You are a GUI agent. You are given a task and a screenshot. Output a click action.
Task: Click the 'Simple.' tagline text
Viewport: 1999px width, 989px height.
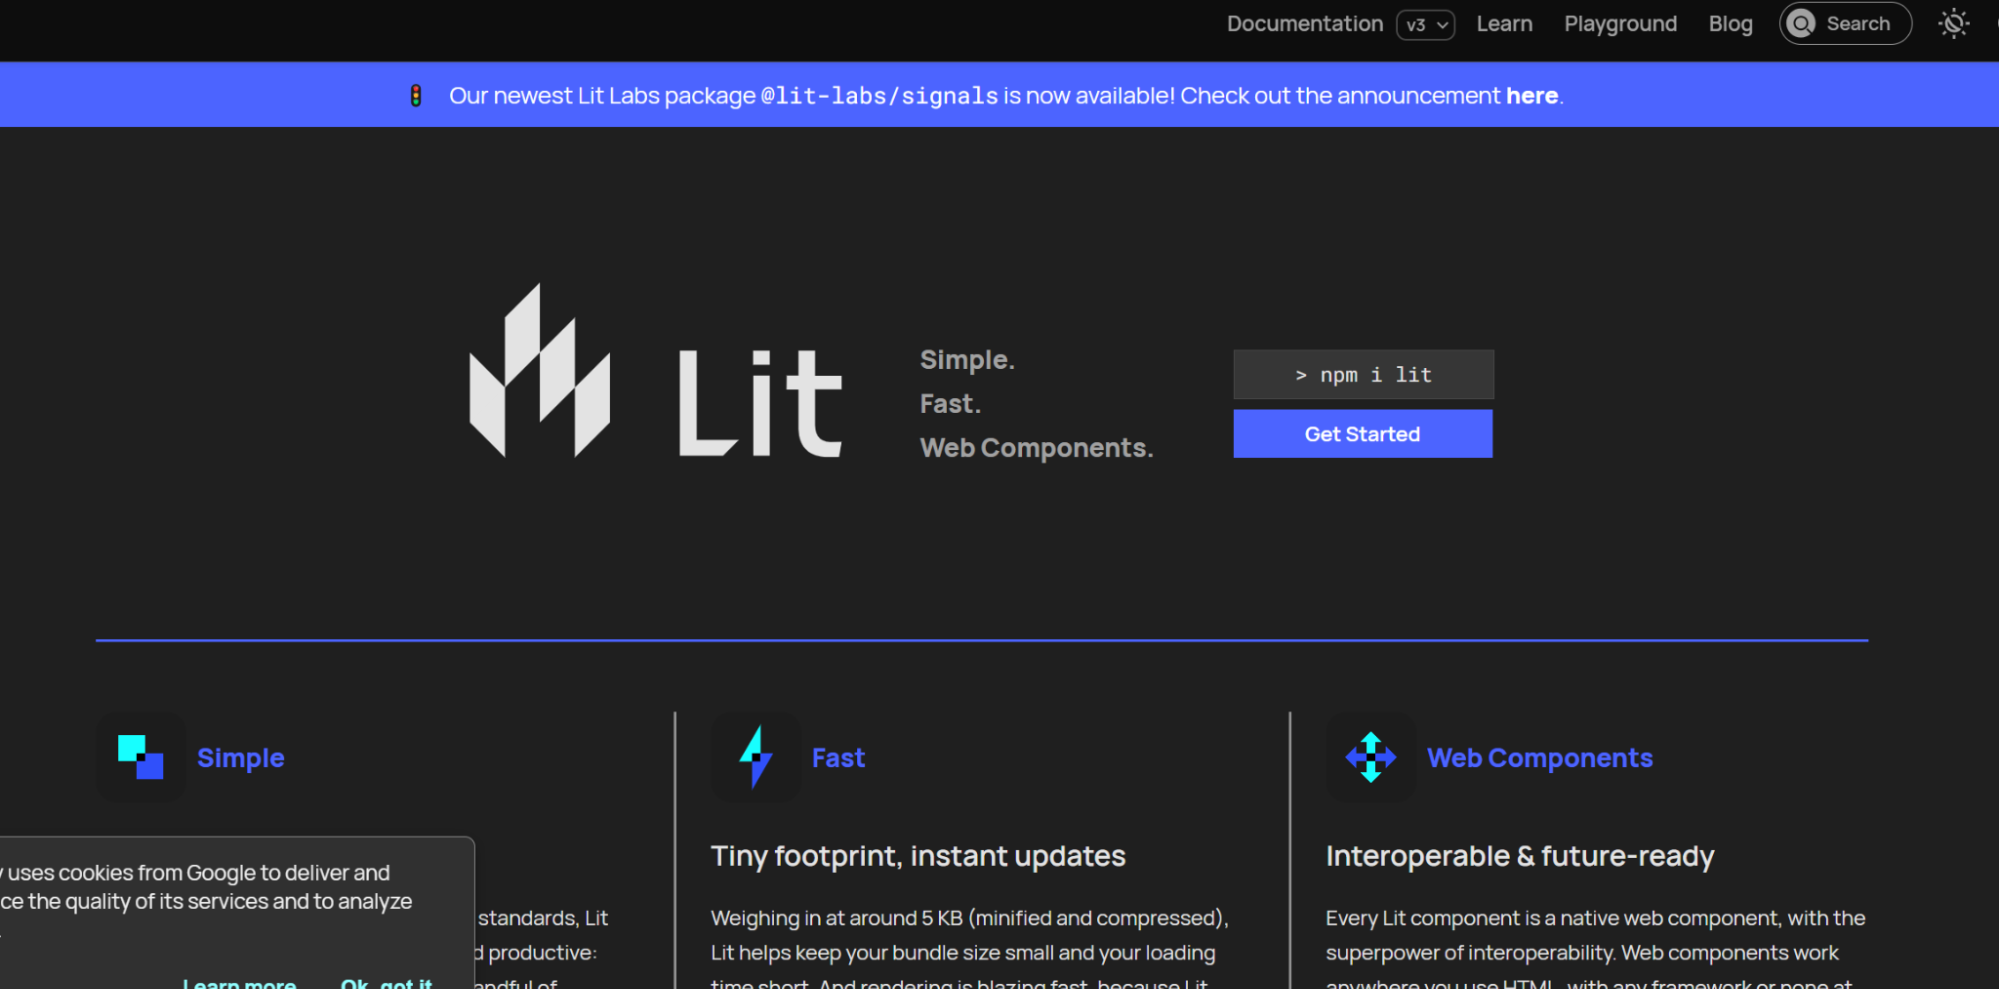[967, 360]
